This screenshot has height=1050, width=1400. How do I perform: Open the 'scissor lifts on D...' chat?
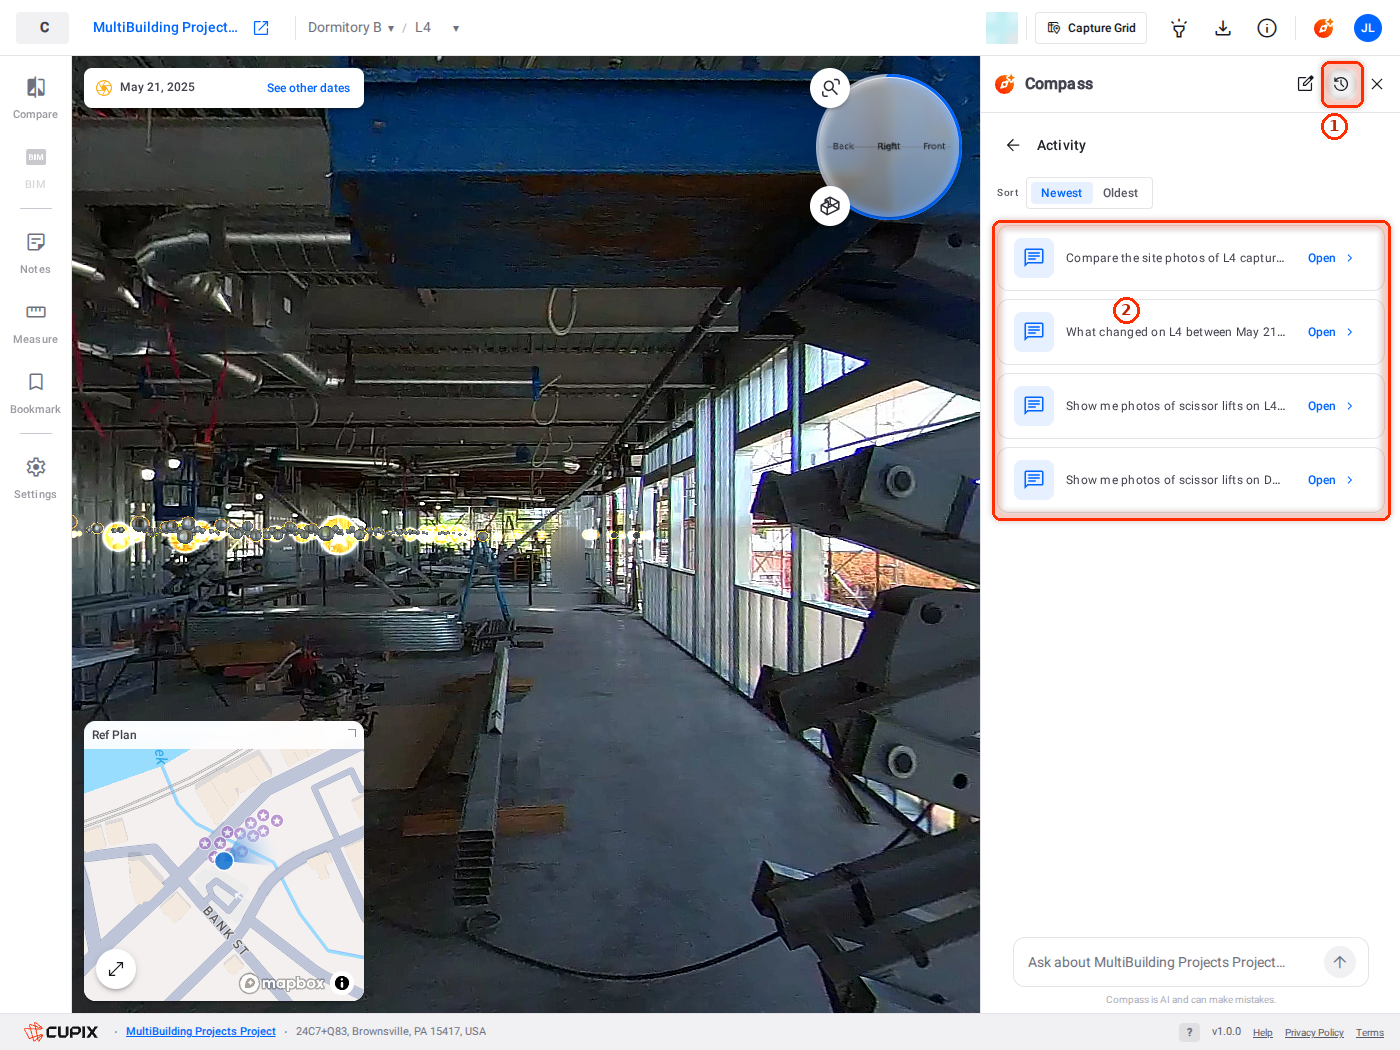click(1191, 480)
